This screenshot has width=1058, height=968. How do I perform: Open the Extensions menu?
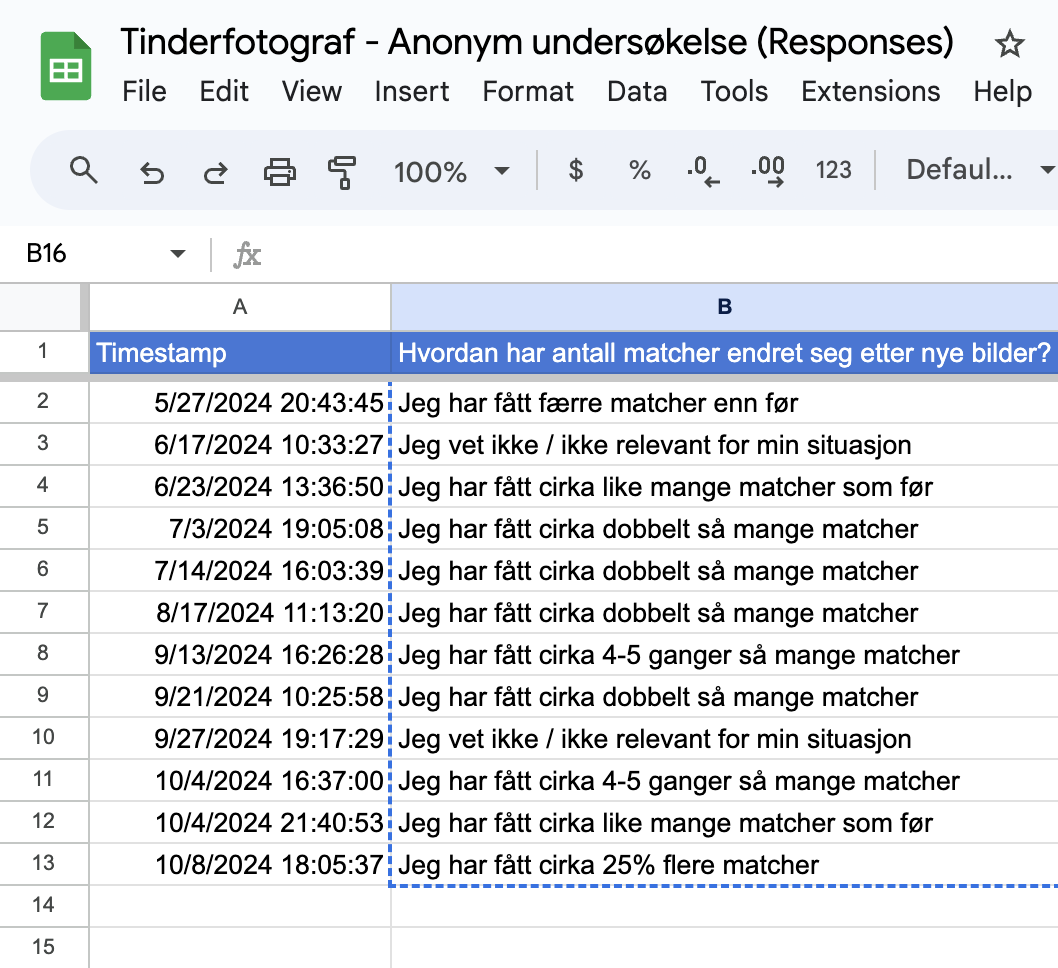pyautogui.click(x=869, y=91)
